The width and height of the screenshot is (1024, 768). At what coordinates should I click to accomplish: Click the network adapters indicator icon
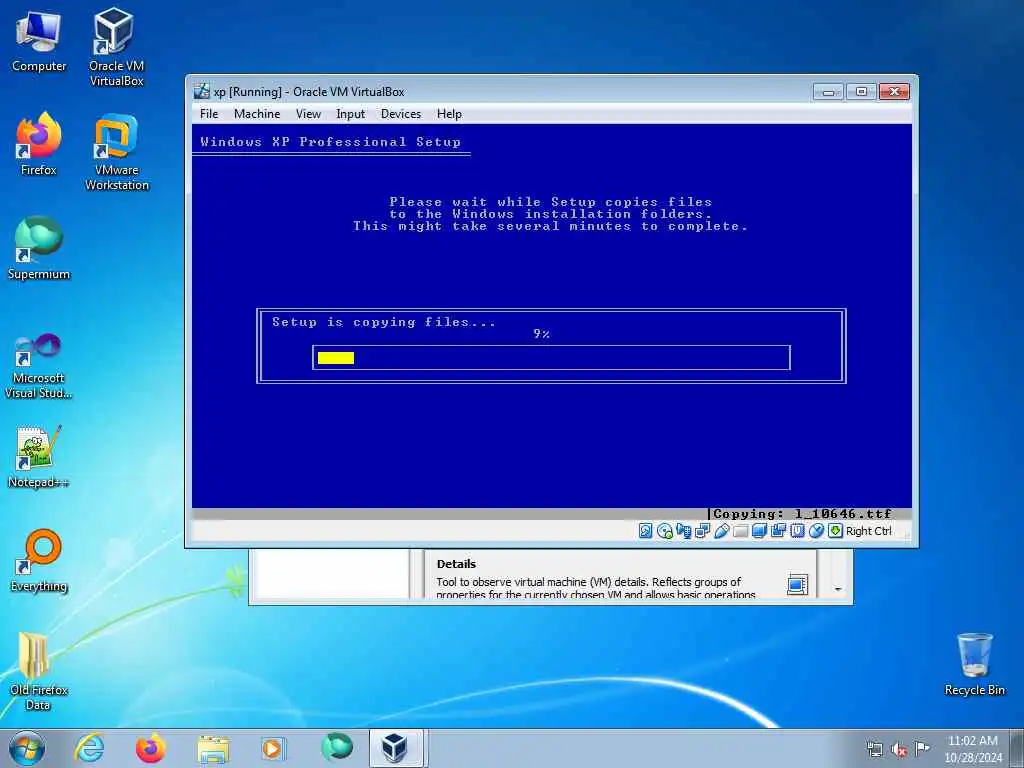pyautogui.click(x=703, y=531)
